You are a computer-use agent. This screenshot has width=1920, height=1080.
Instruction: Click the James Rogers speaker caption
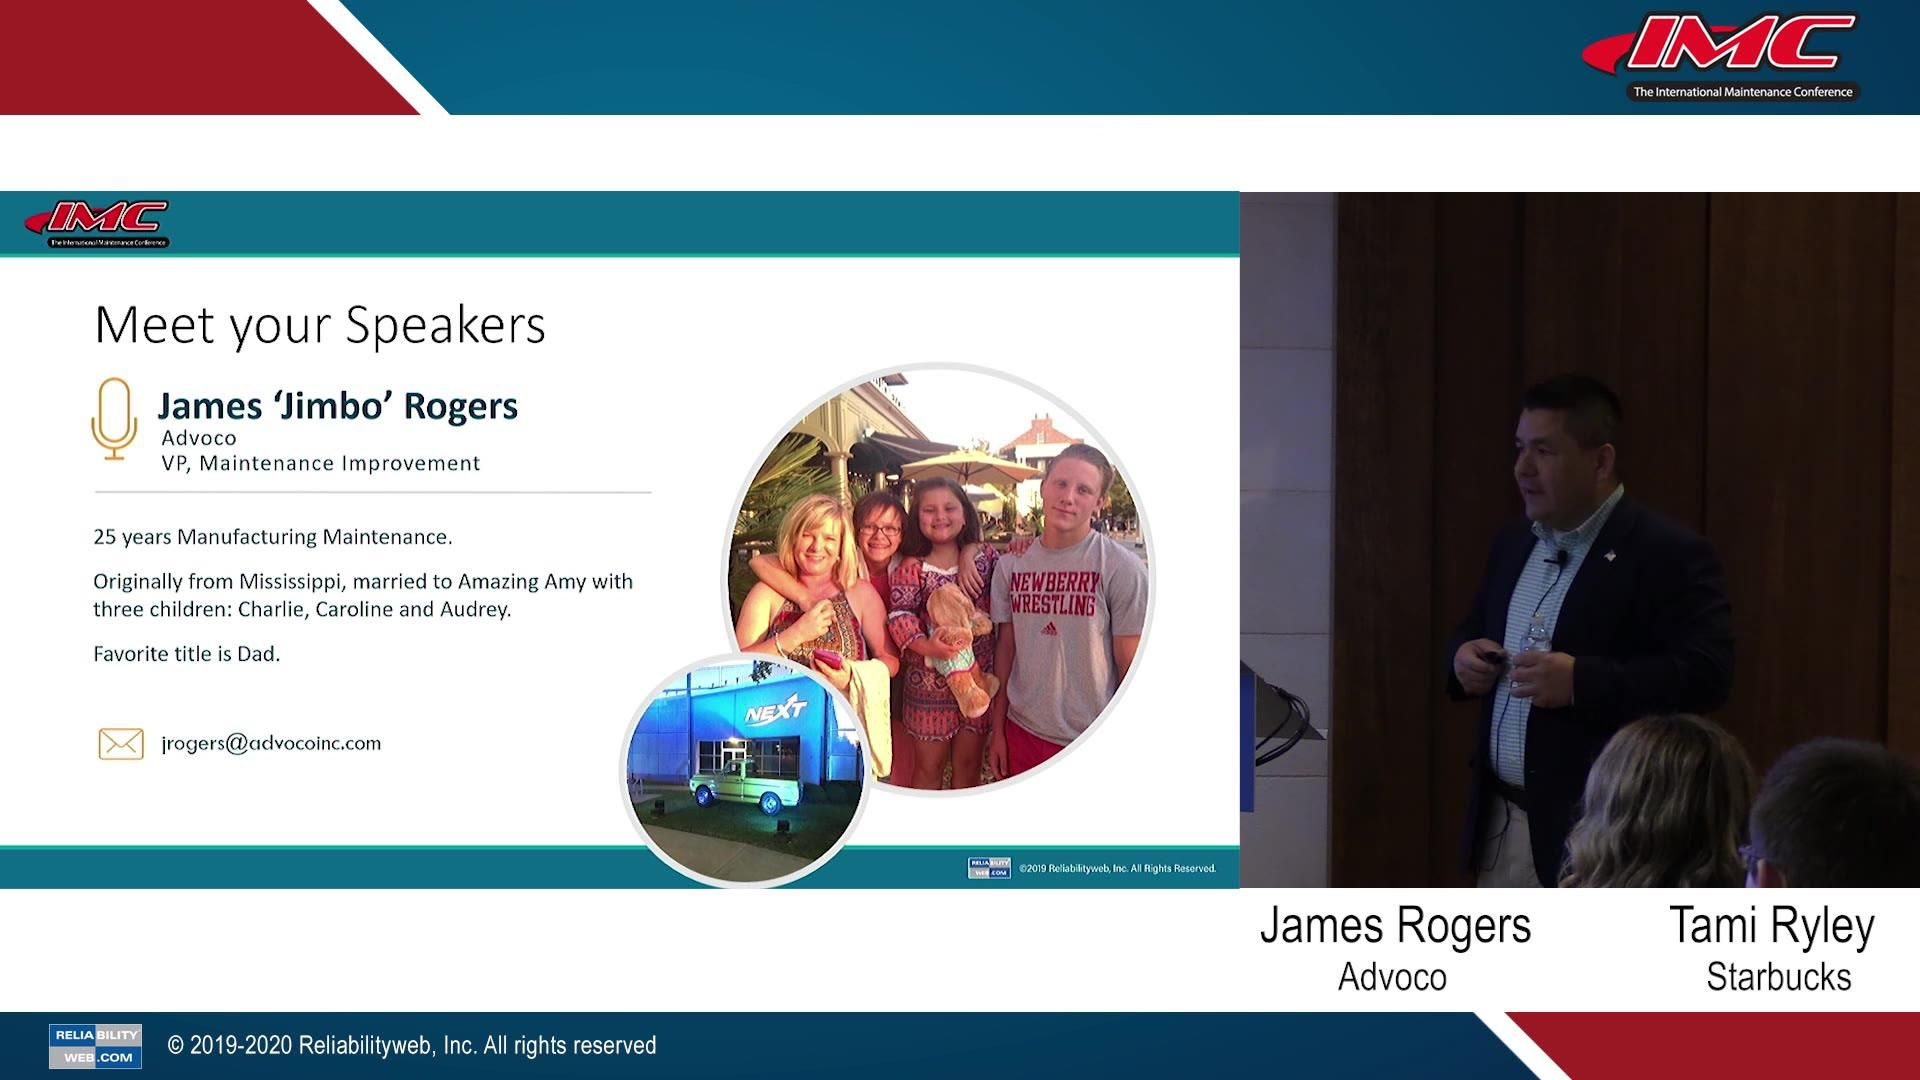pyautogui.click(x=1395, y=925)
